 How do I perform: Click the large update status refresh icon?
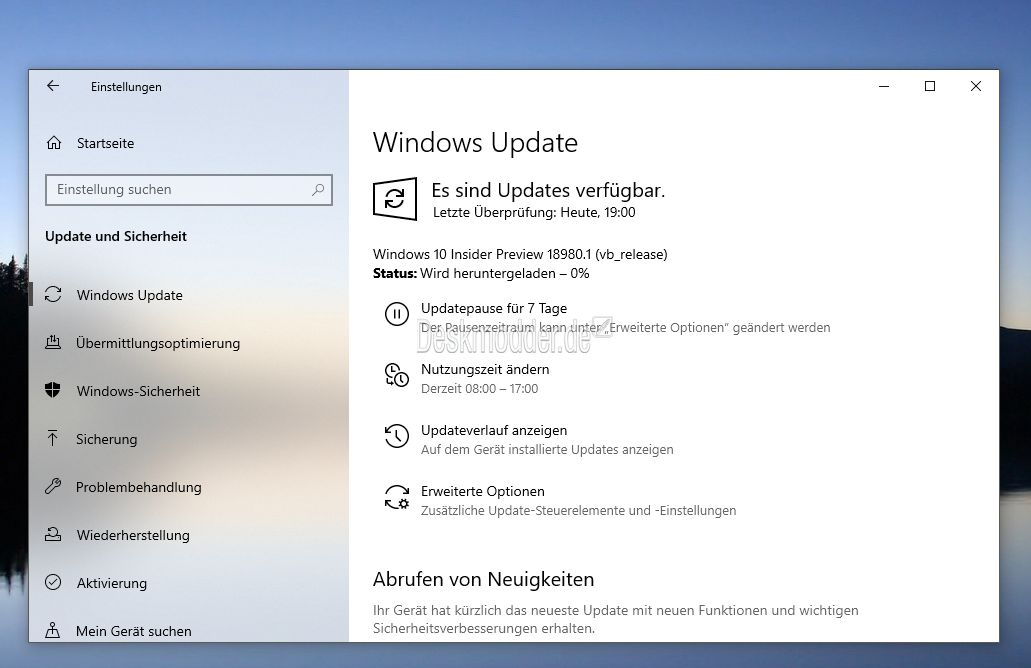pyautogui.click(x=395, y=199)
